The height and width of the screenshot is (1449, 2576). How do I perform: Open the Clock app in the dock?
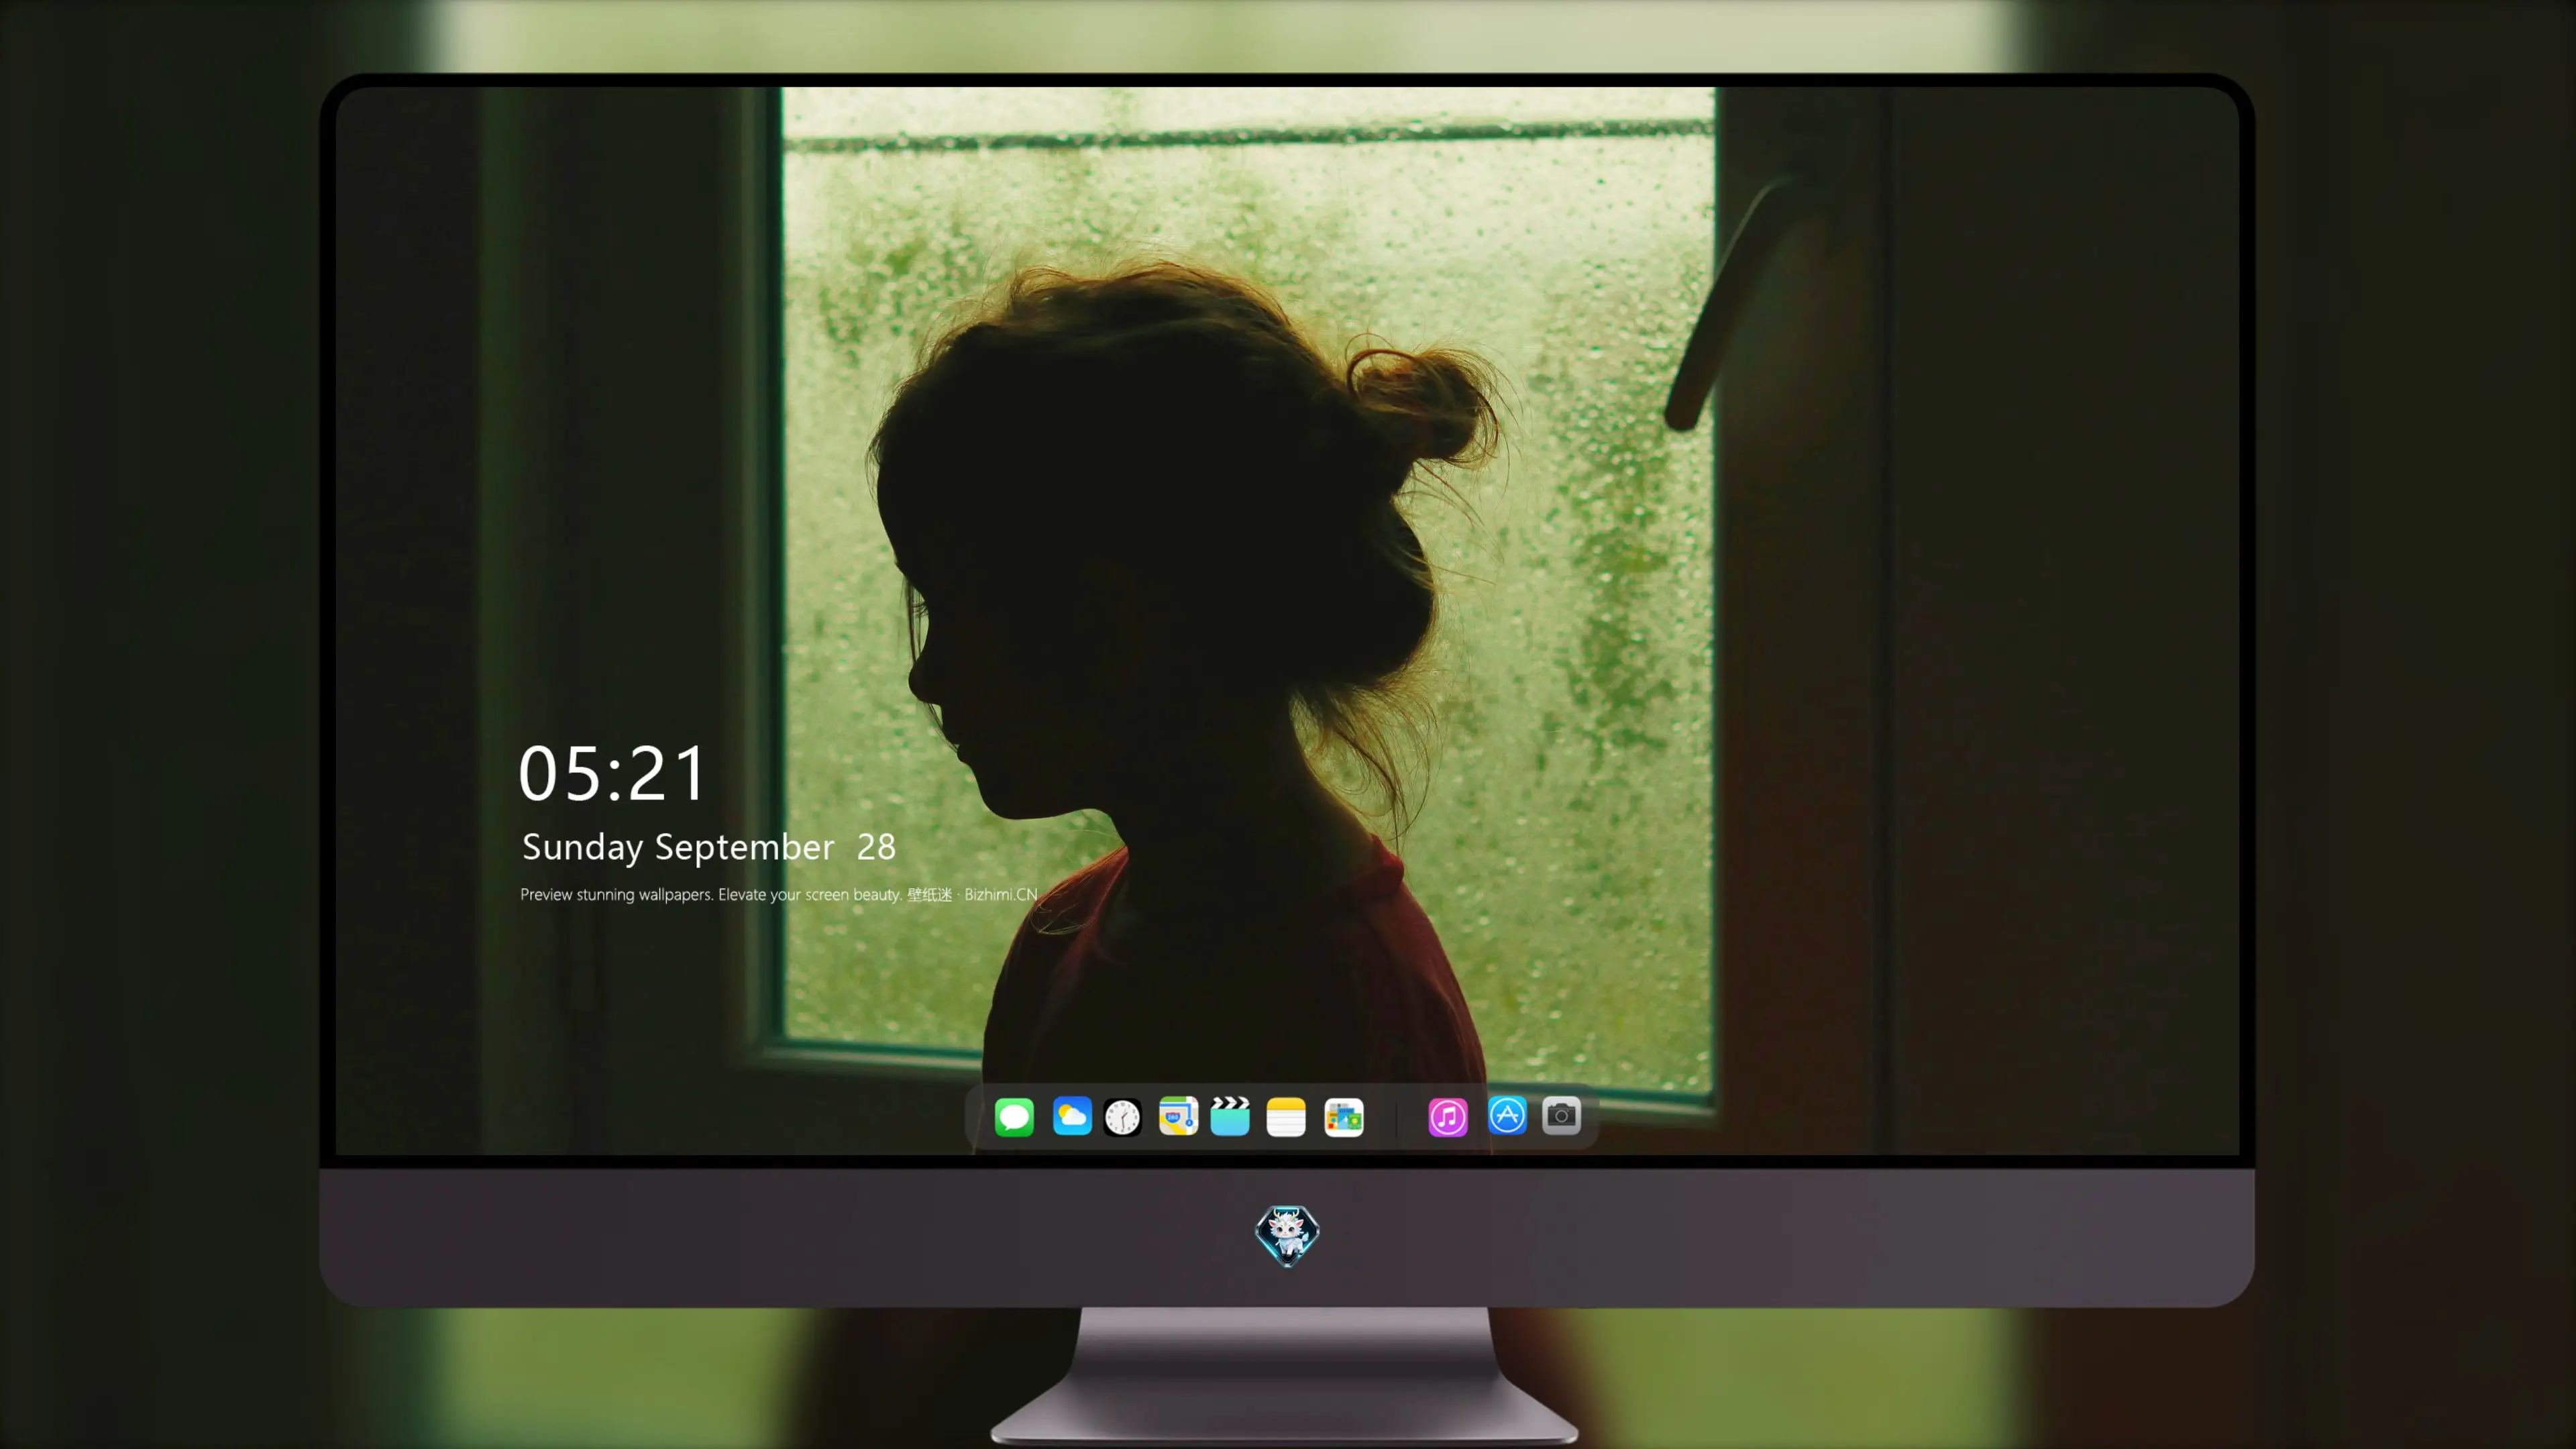1122,1117
